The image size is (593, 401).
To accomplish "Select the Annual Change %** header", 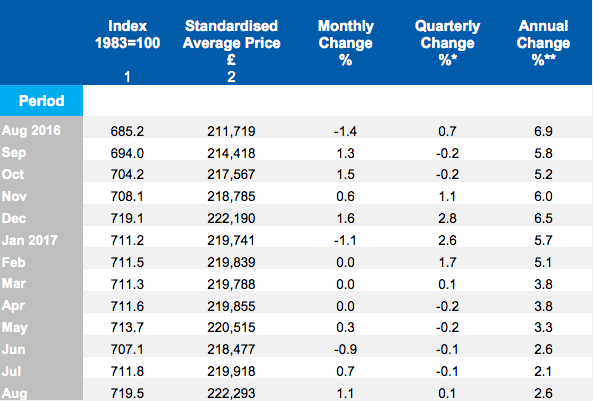I will tap(543, 42).
